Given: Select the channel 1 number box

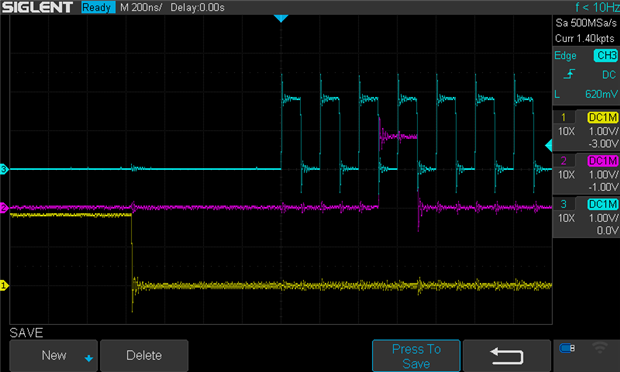Looking at the screenshot, I should [x=563, y=117].
